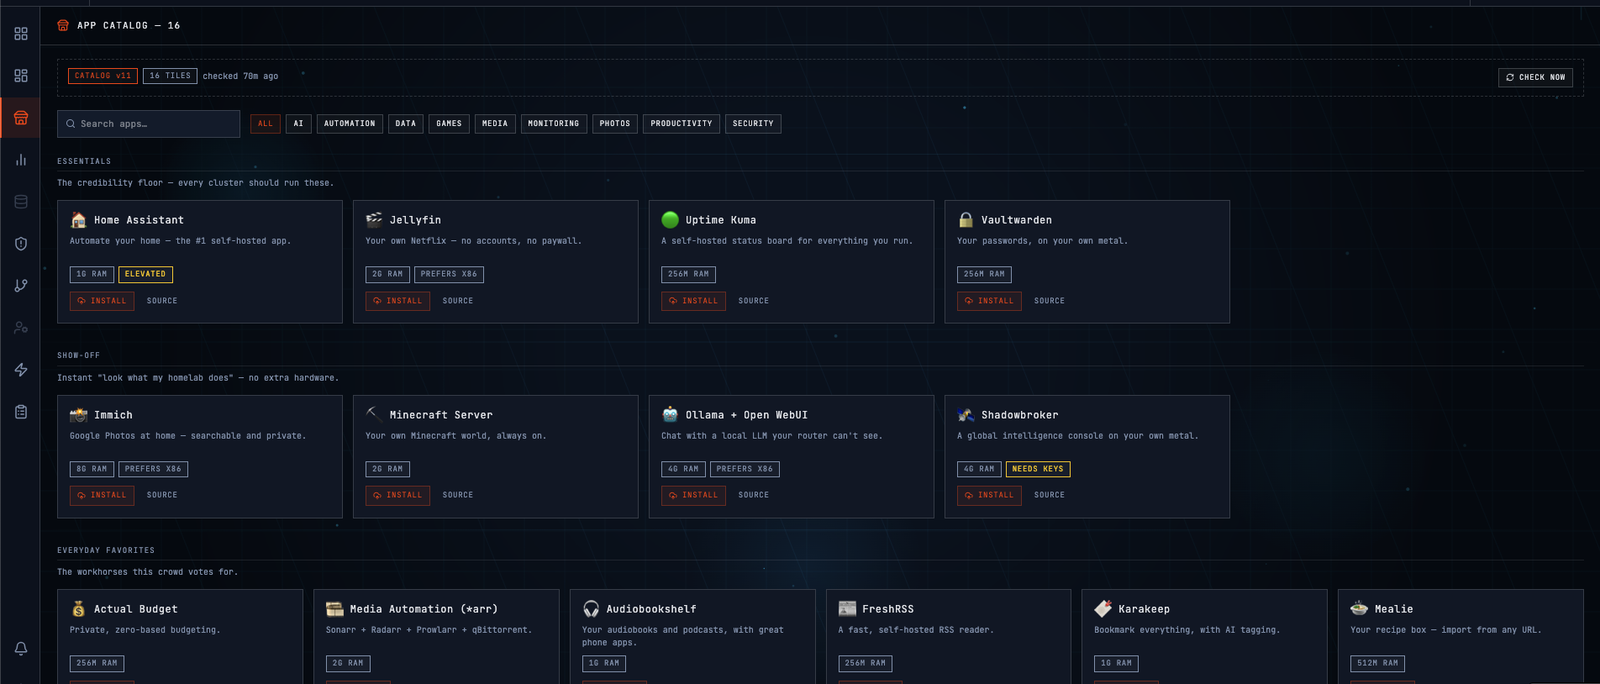Select the ALL category filter
This screenshot has height=684, width=1600.
pos(265,124)
